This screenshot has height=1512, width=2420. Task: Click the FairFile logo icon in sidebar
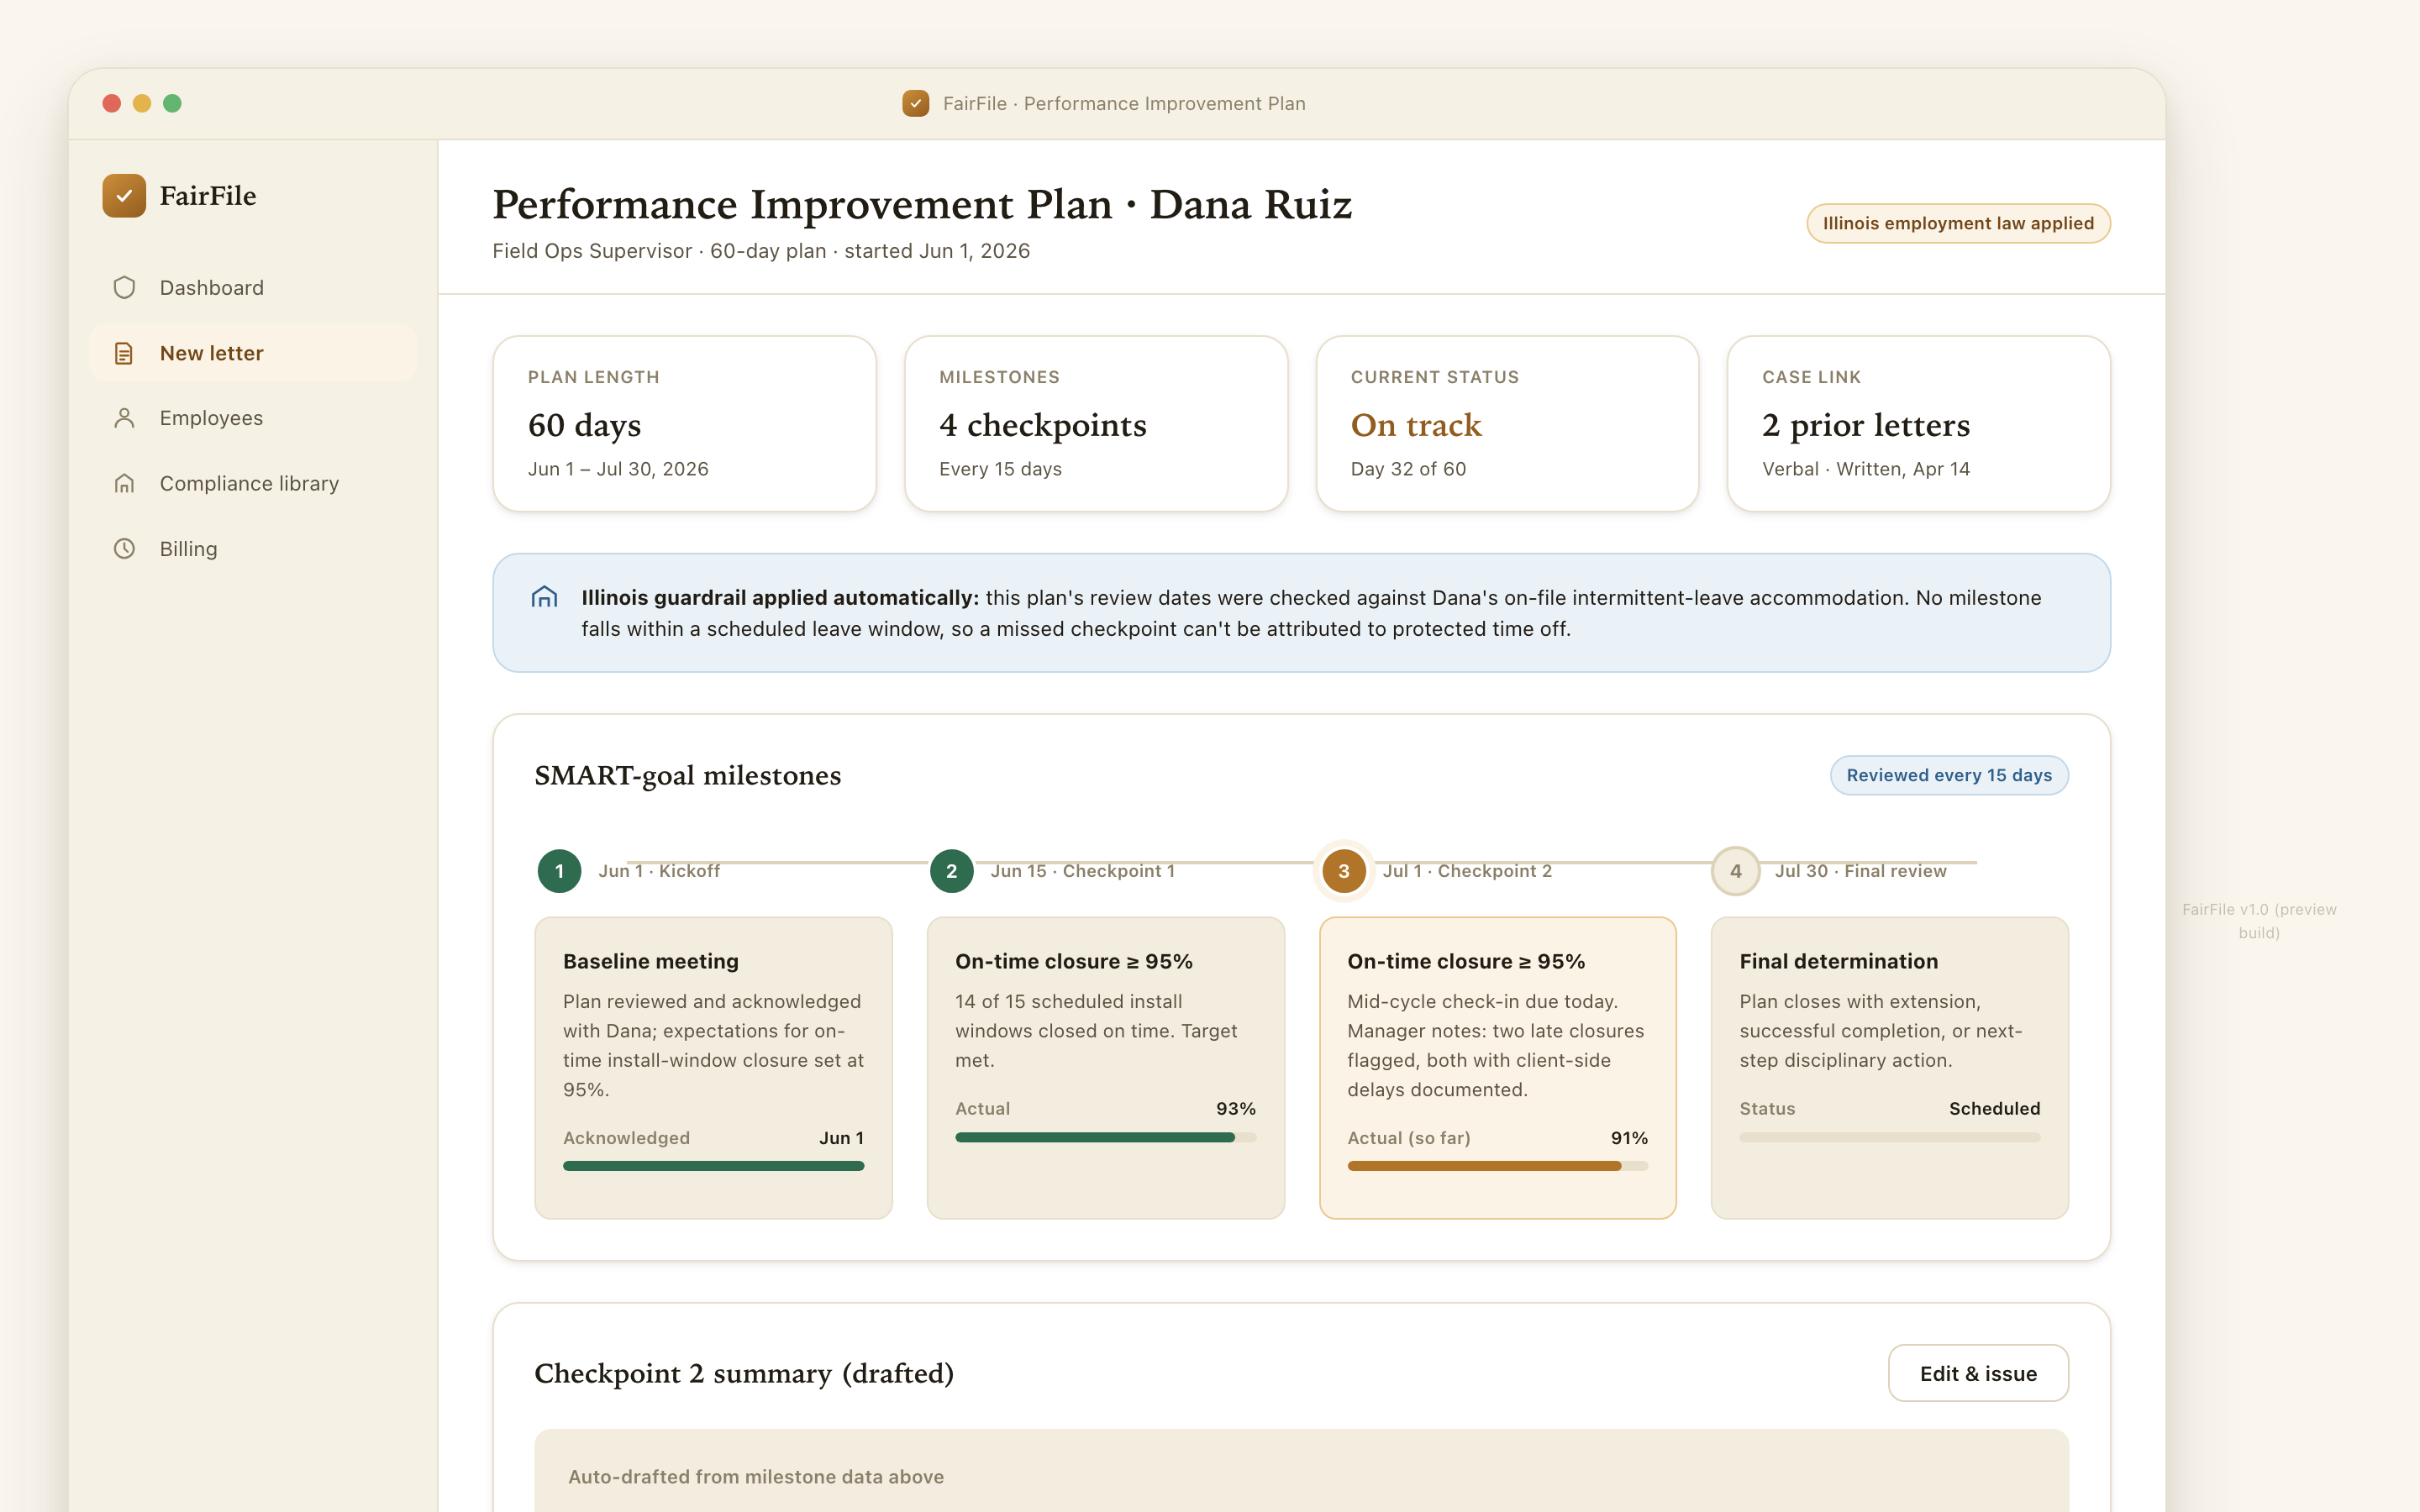(x=124, y=195)
